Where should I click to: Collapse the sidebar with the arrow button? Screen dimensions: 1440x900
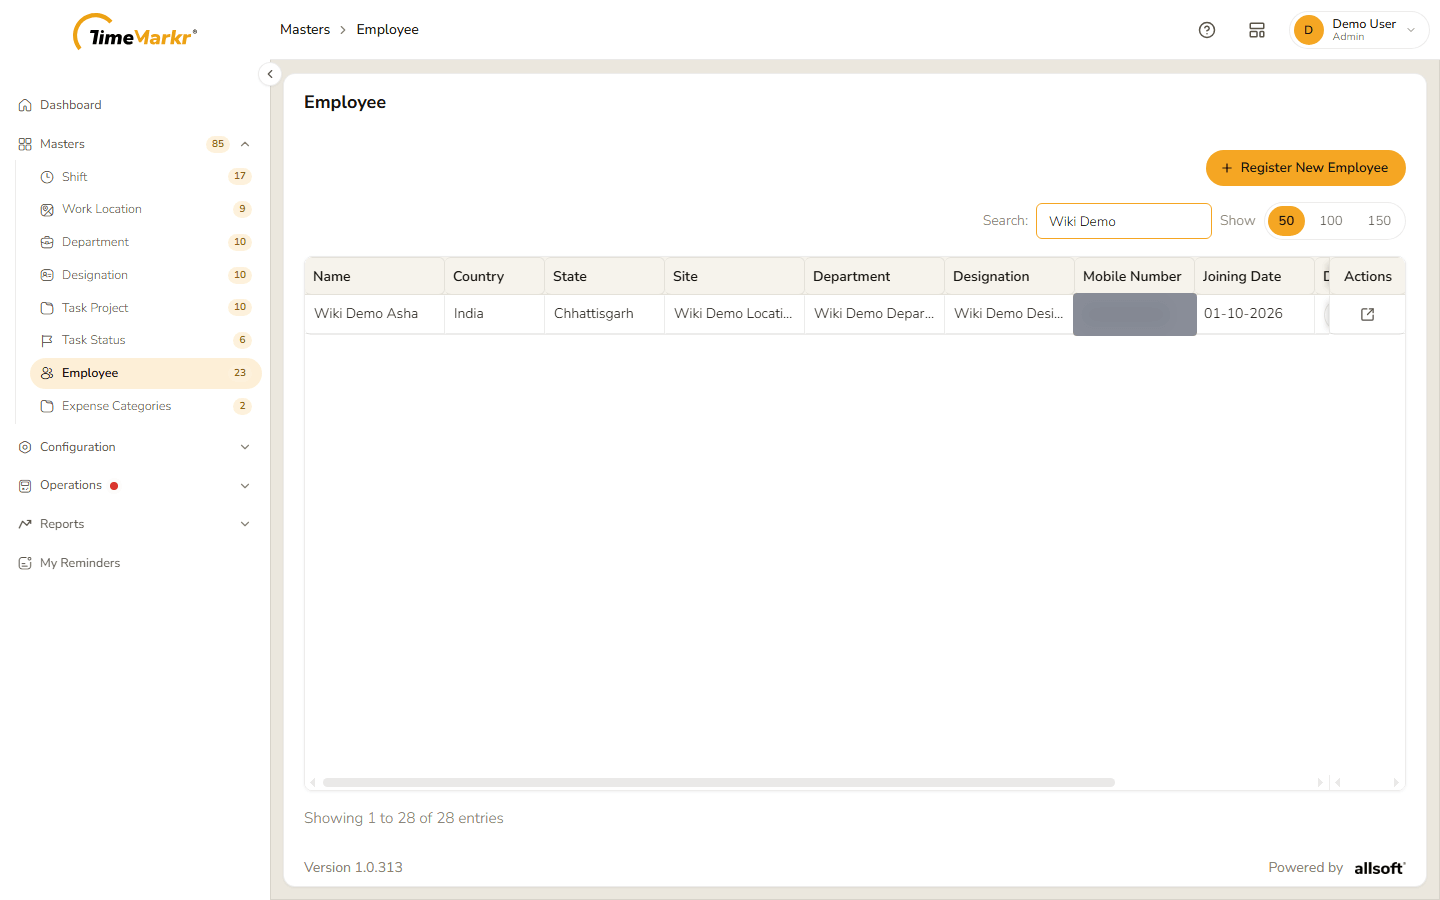click(270, 74)
